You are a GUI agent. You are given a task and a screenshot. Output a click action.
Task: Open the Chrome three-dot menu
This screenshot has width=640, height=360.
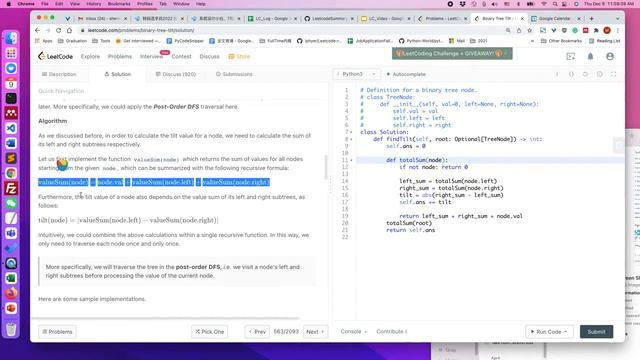point(618,30)
